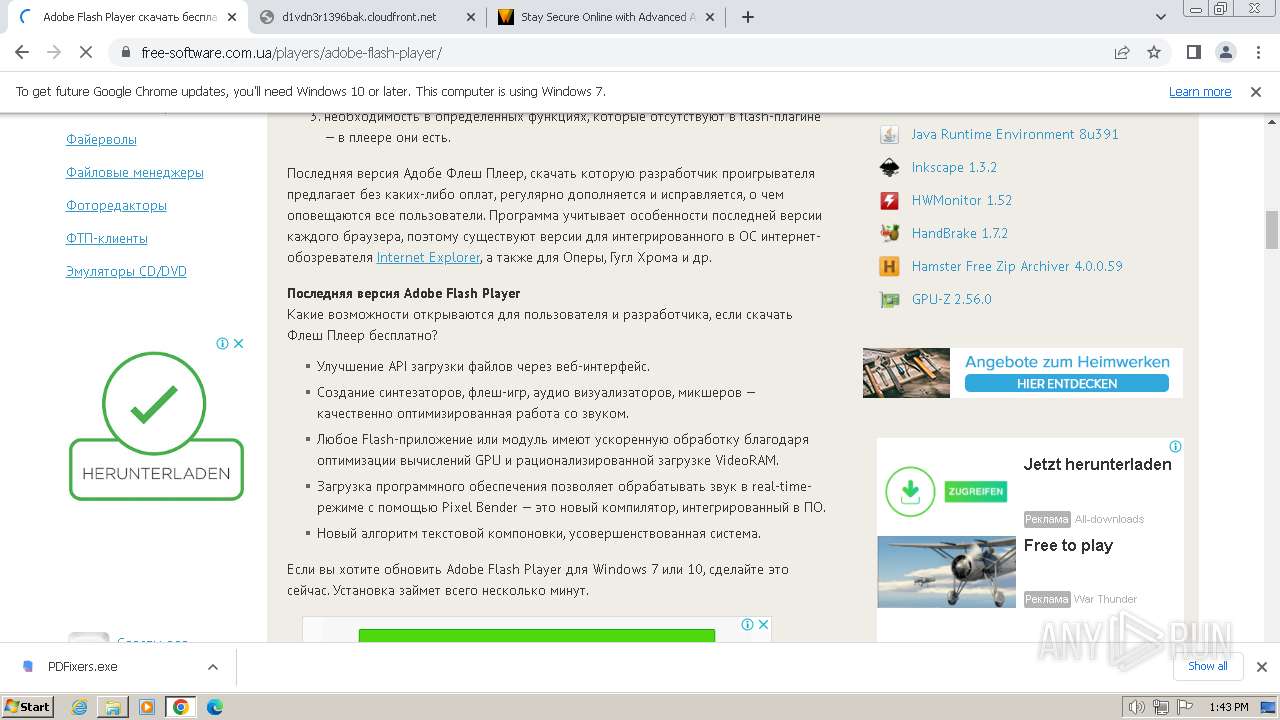Click the Learn more link
The height and width of the screenshot is (720, 1280).
point(1200,91)
